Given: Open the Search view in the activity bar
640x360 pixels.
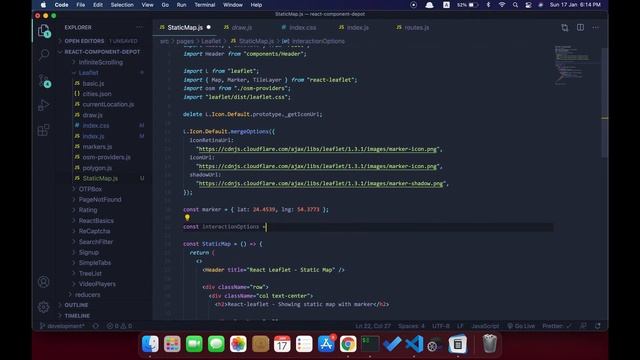Looking at the screenshot, I should [x=44, y=54].
